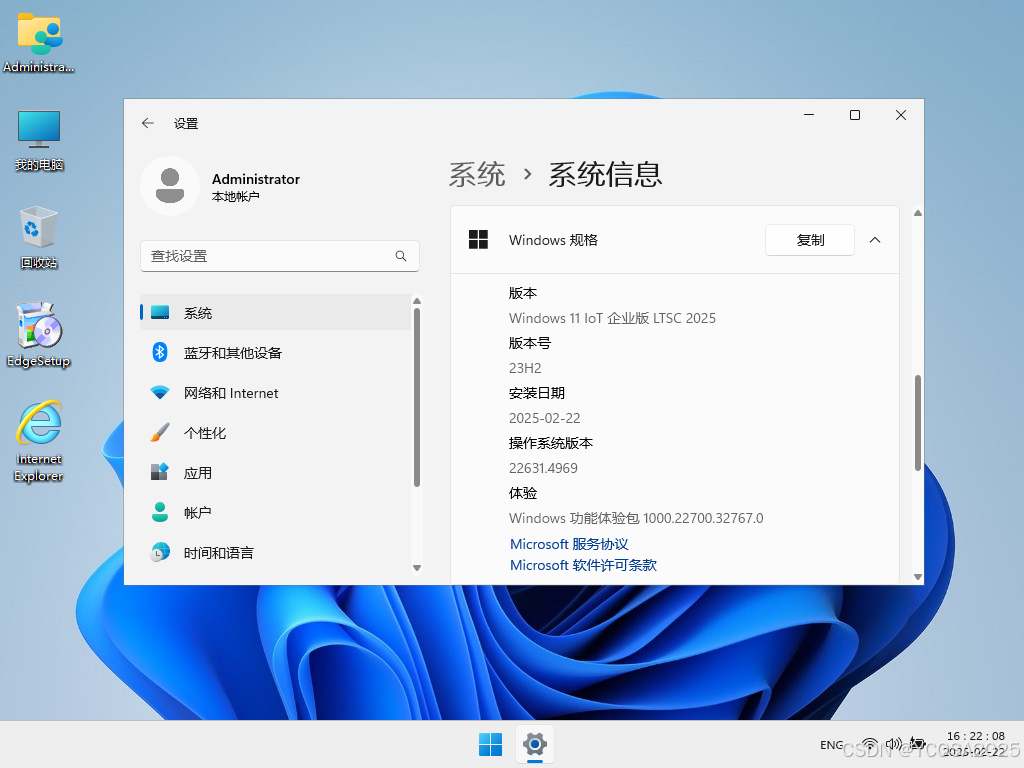The width and height of the screenshot is (1024, 768).
Task: Click the sidebar scrollbar down arrow
Action: pos(417,568)
